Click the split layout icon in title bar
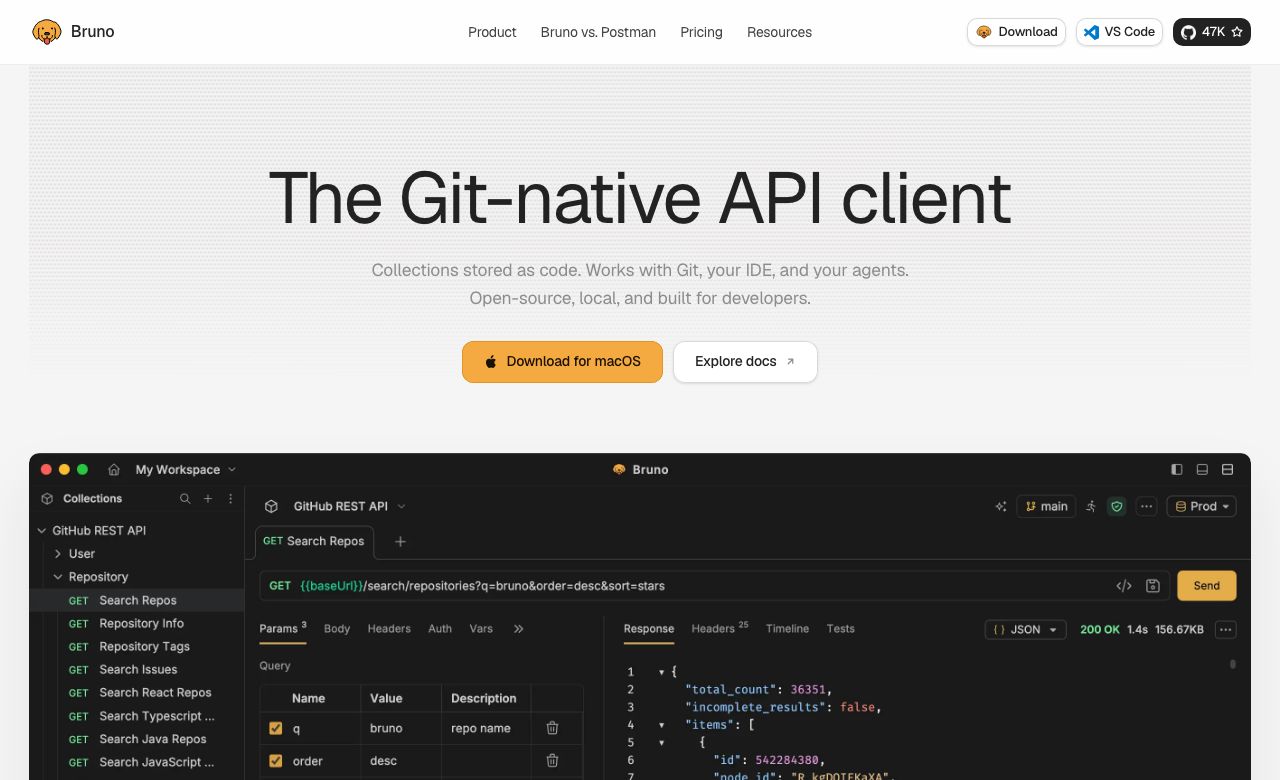 pos(1228,469)
